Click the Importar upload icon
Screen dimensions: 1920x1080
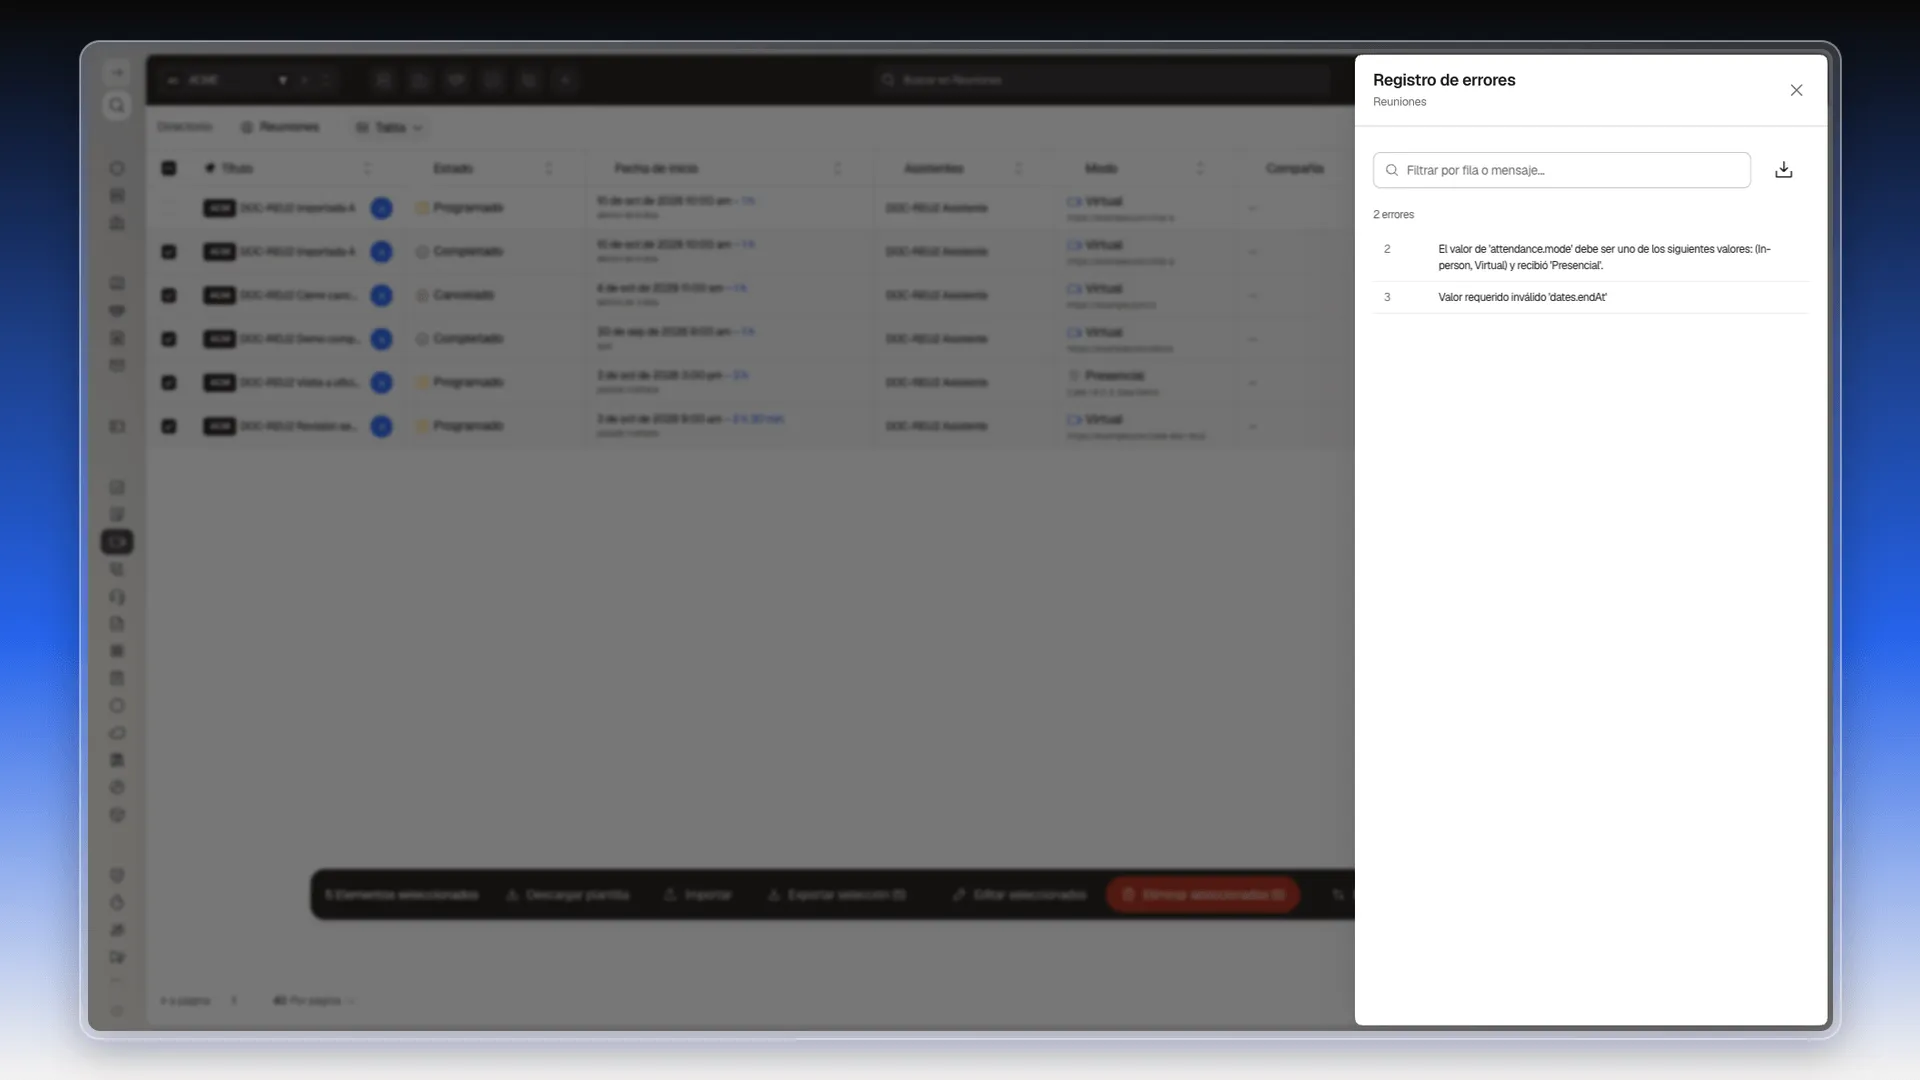(x=670, y=894)
